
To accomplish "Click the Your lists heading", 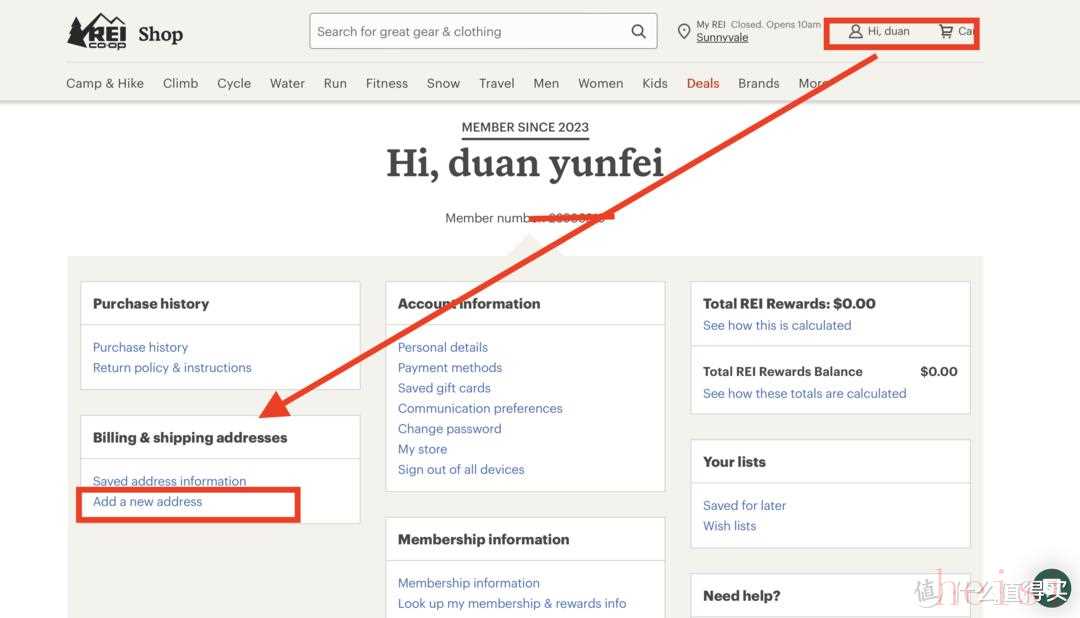I will tap(734, 462).
